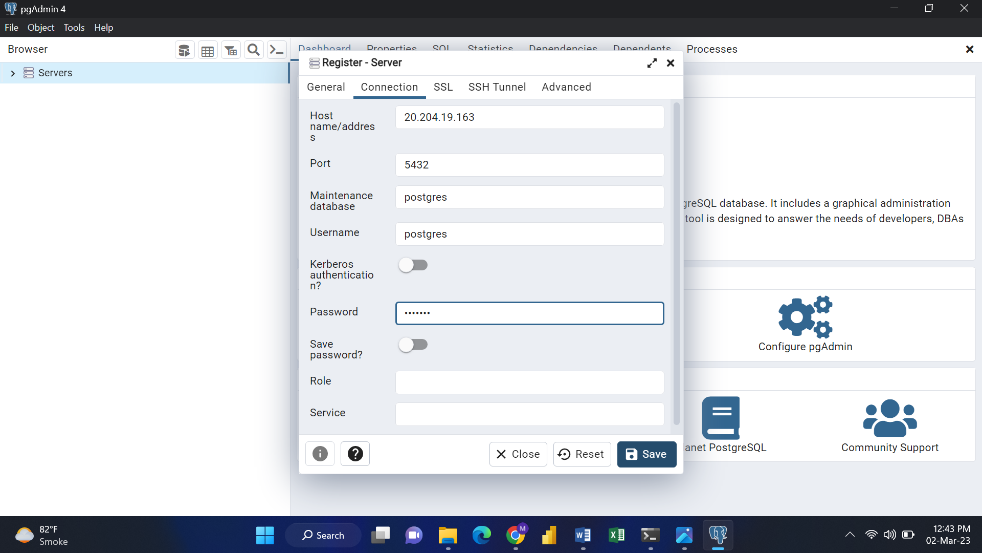Open the SSH Tunnel tab
This screenshot has width=982, height=553.
point(497,87)
